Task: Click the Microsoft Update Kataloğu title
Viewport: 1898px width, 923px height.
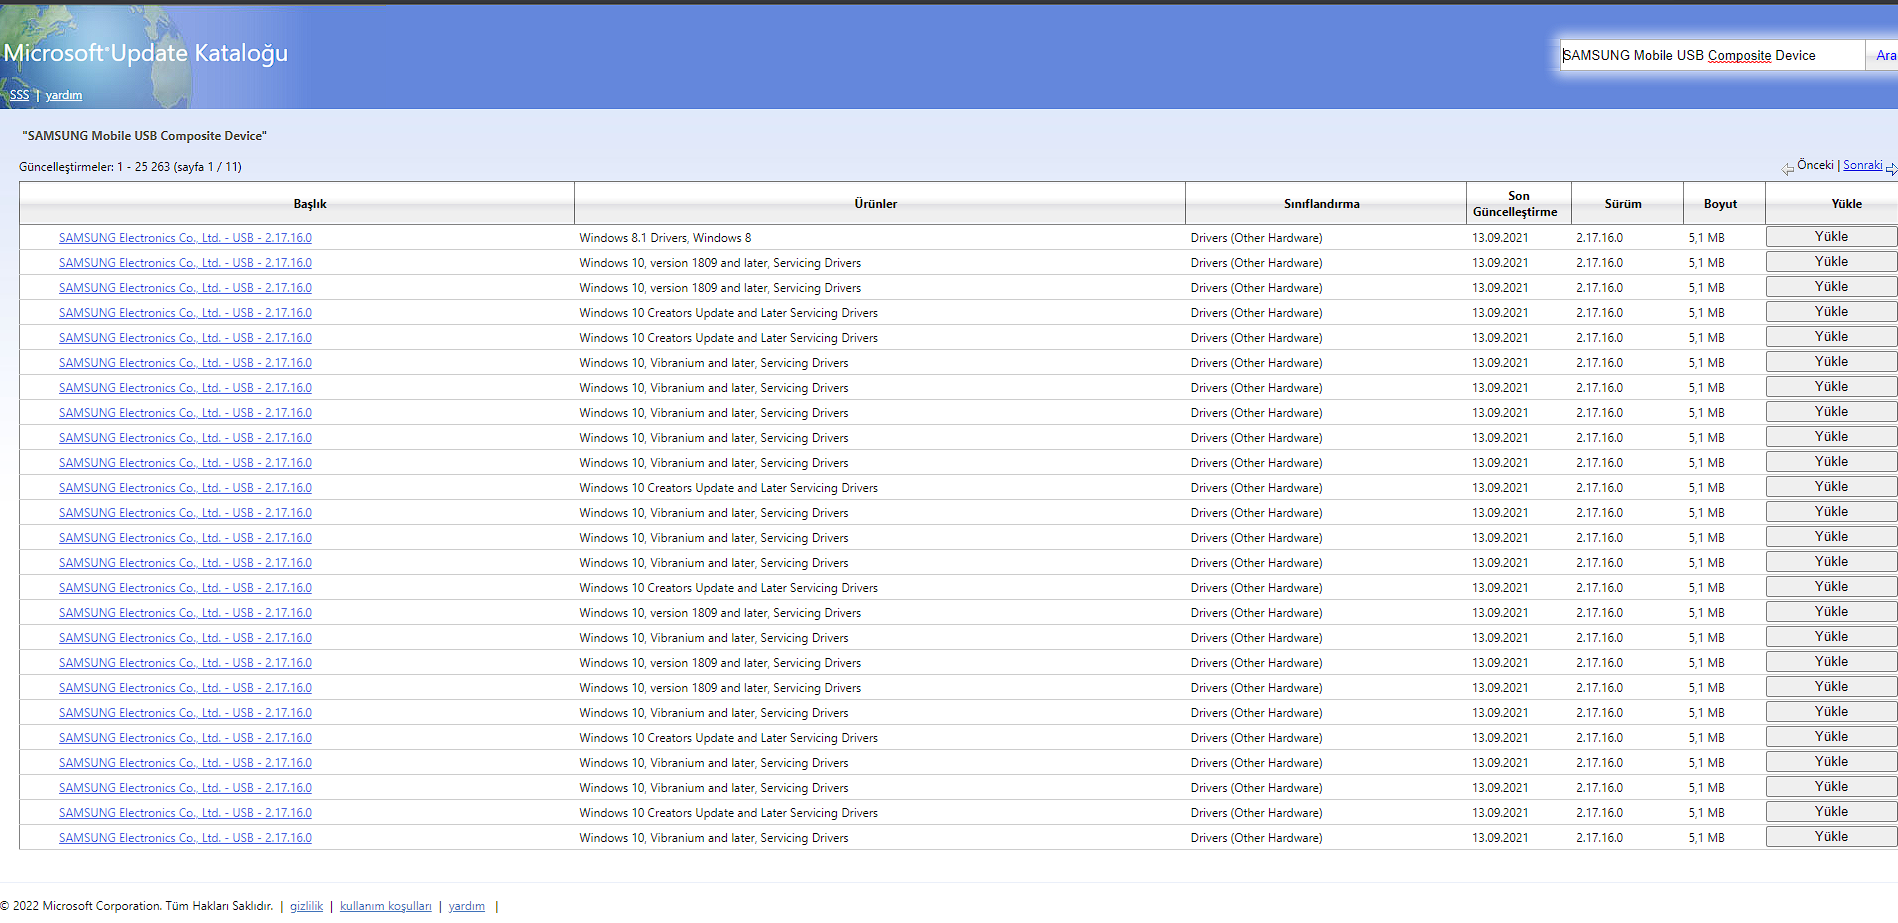Action: tap(146, 53)
